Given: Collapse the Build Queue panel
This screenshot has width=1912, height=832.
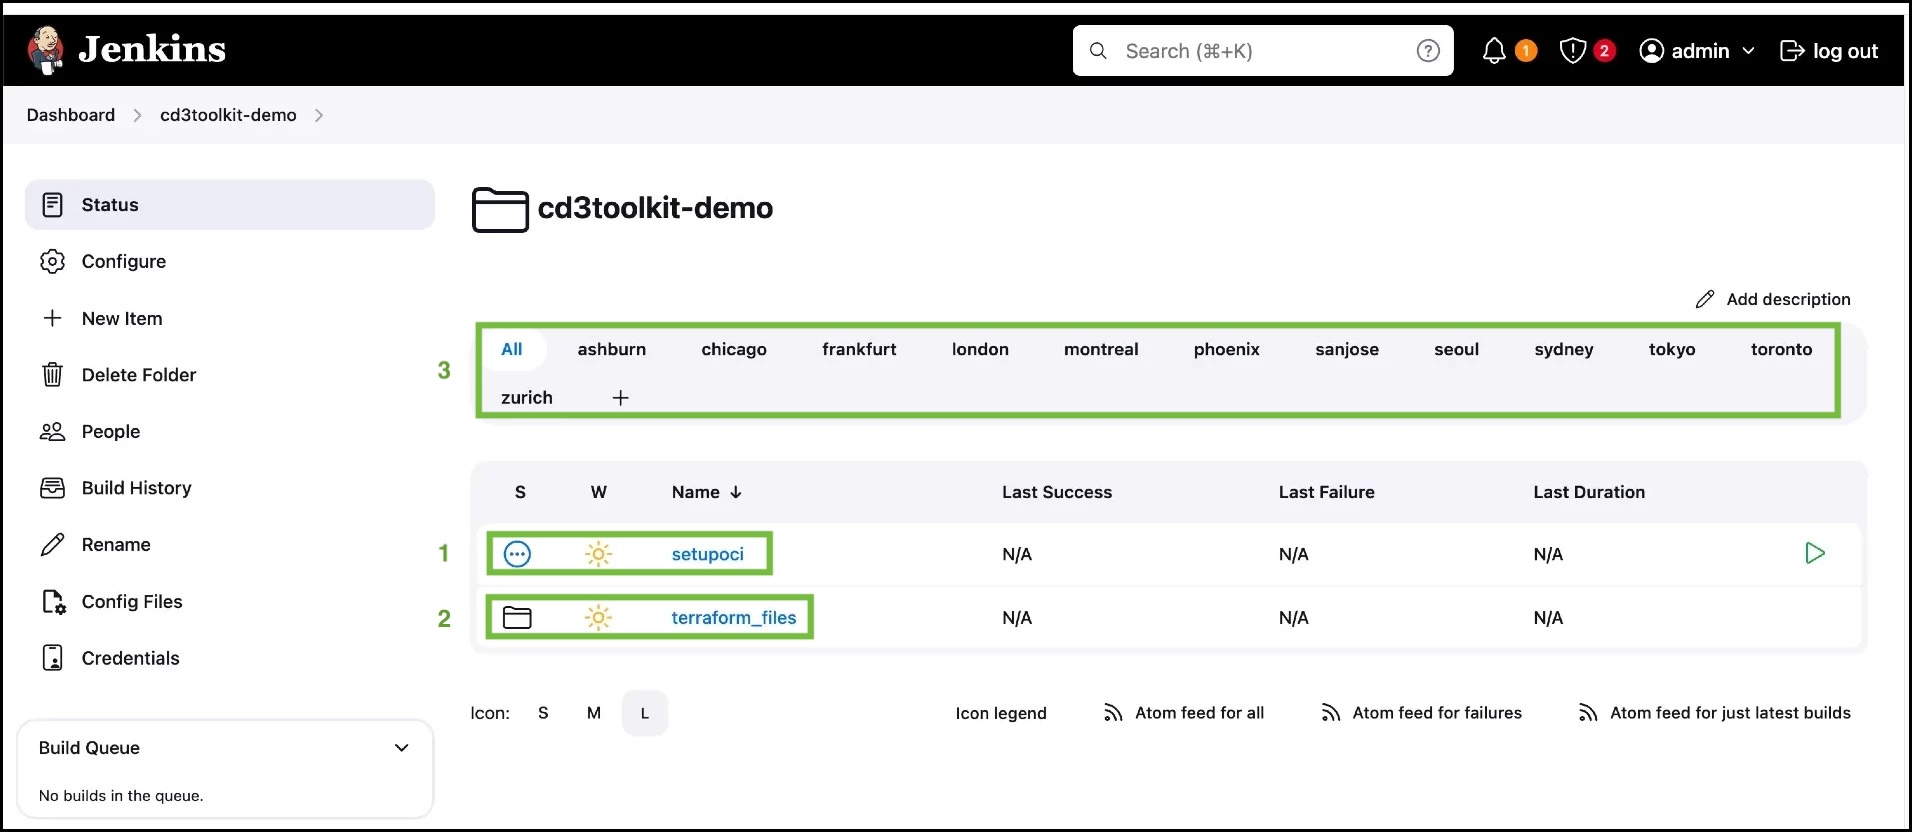Looking at the screenshot, I should pyautogui.click(x=401, y=748).
